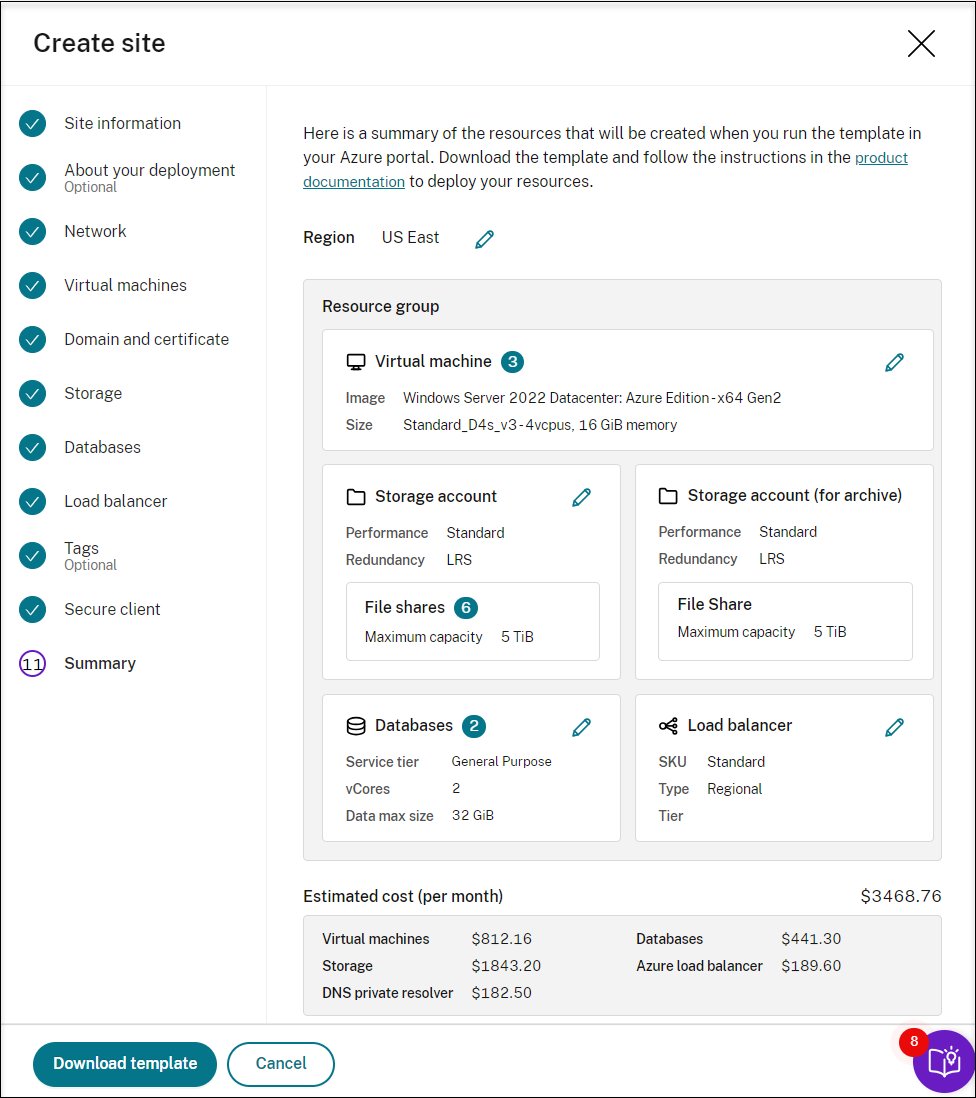Edit the Storage account using the pencil icon
The image size is (976, 1098).
pos(581,496)
